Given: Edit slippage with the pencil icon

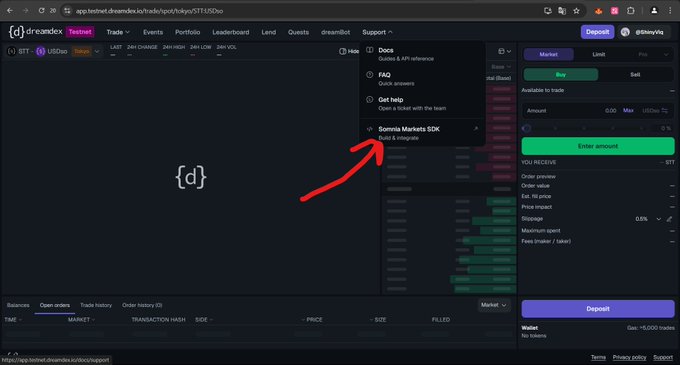Looking at the screenshot, I should coord(670,219).
